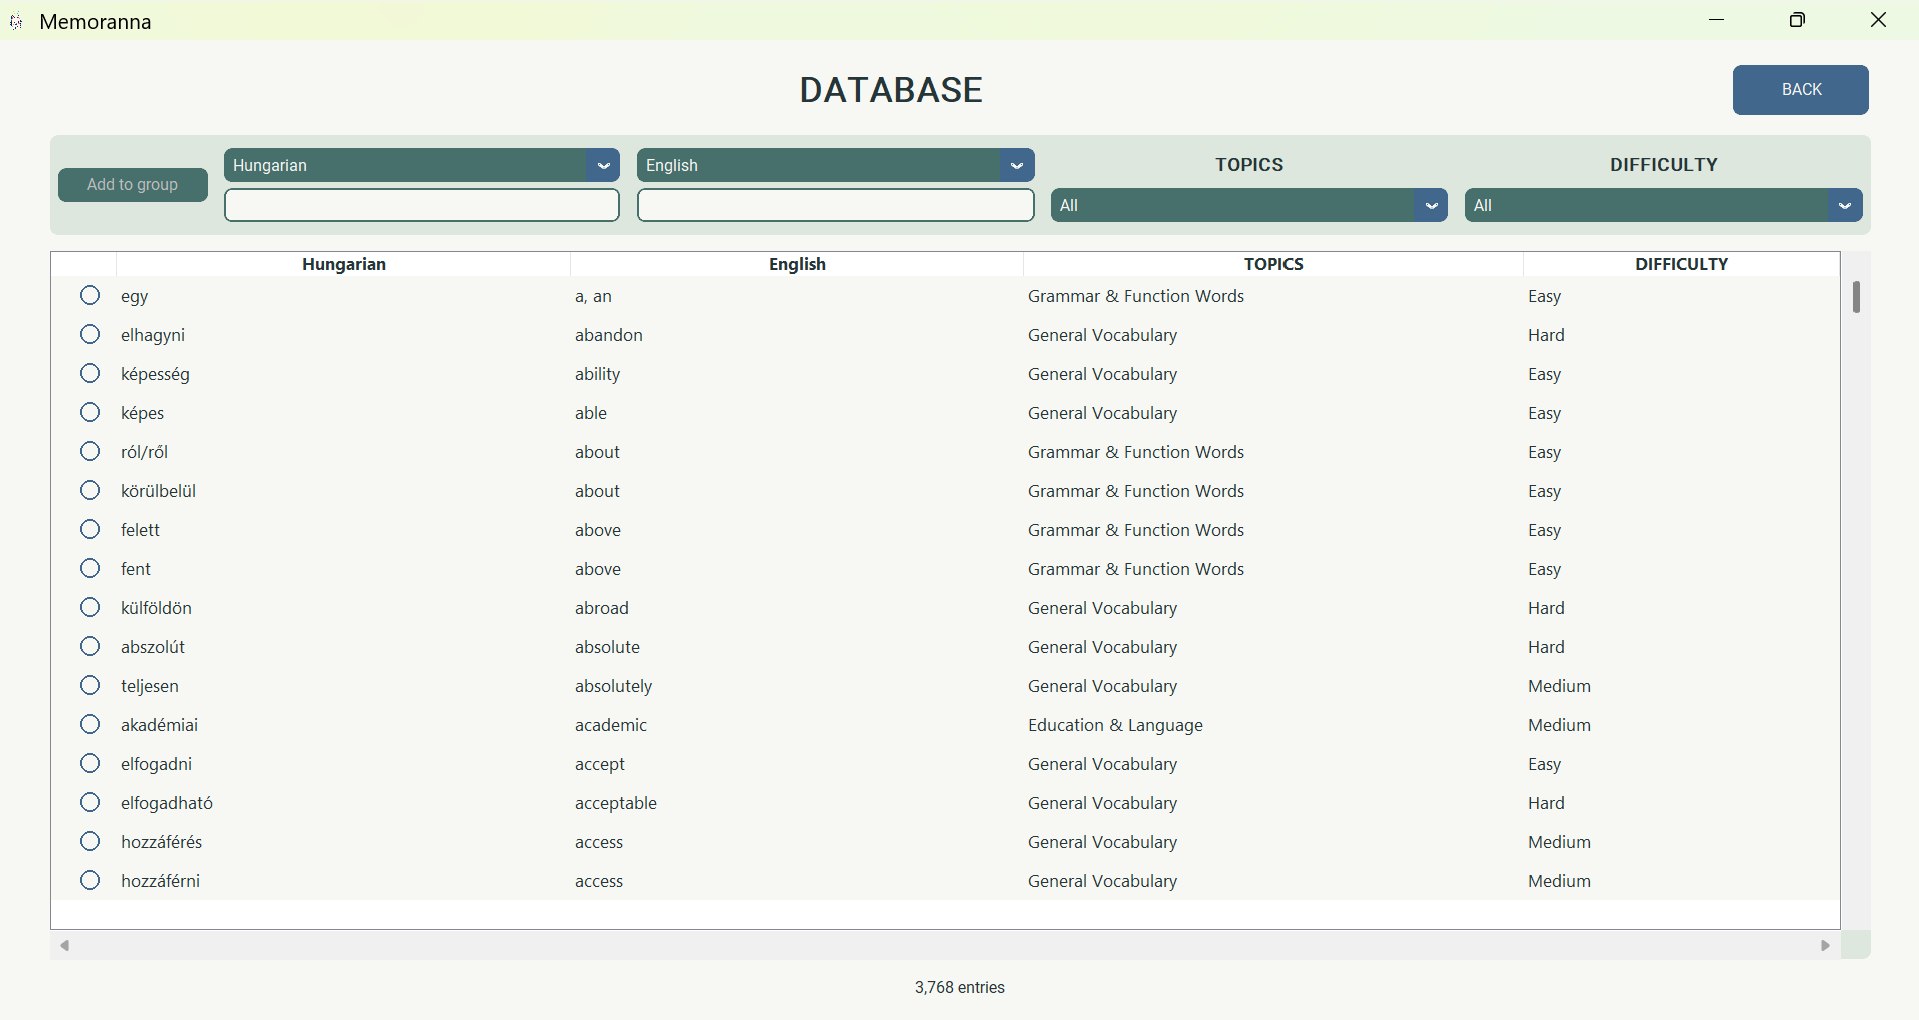
Task: Minimize the Memoranna window
Action: pyautogui.click(x=1717, y=20)
